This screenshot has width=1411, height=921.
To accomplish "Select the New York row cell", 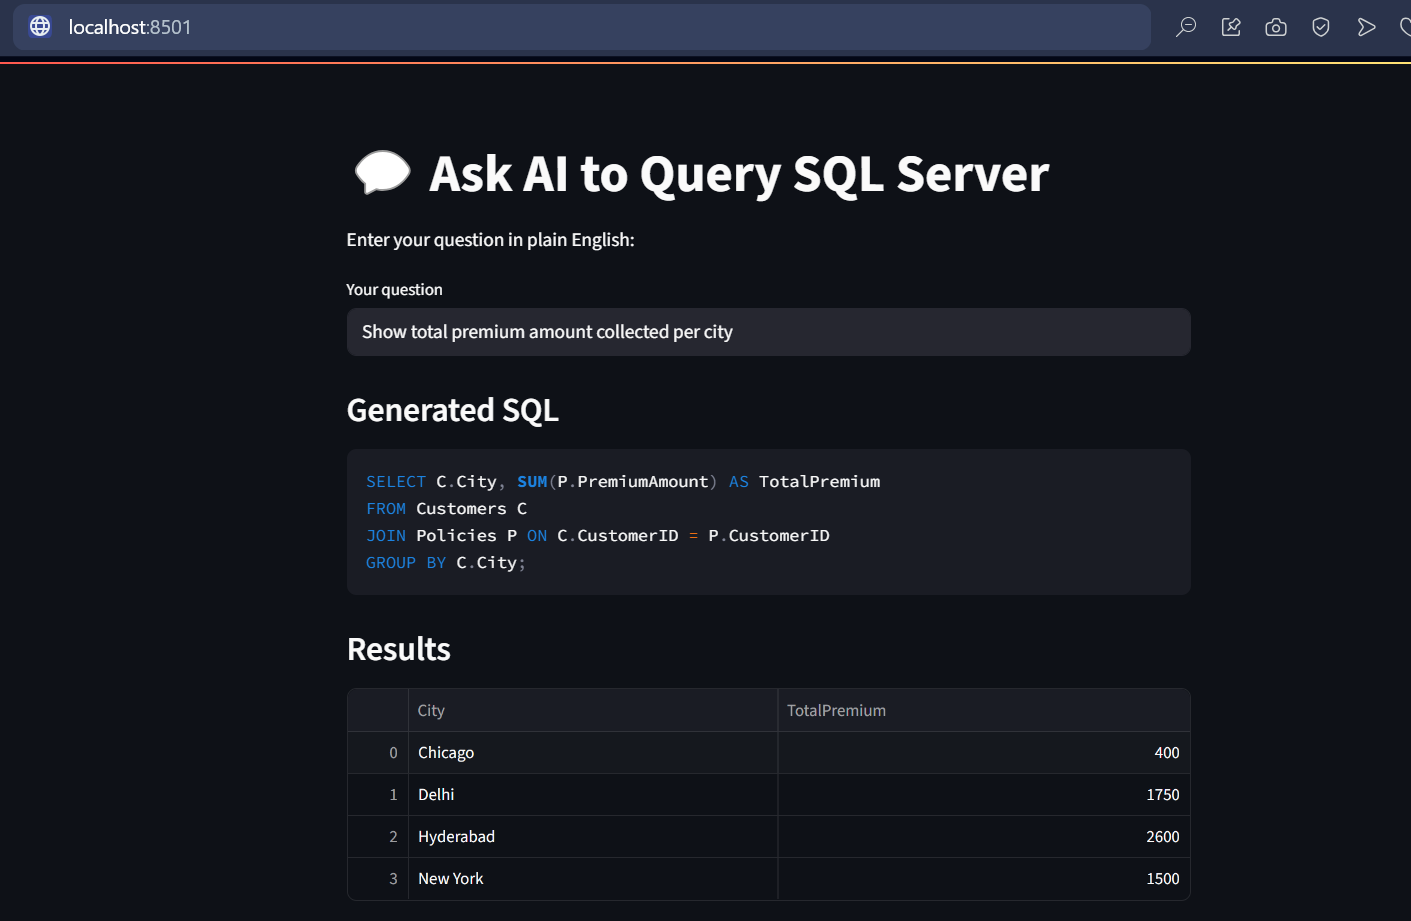I will click(592, 879).
